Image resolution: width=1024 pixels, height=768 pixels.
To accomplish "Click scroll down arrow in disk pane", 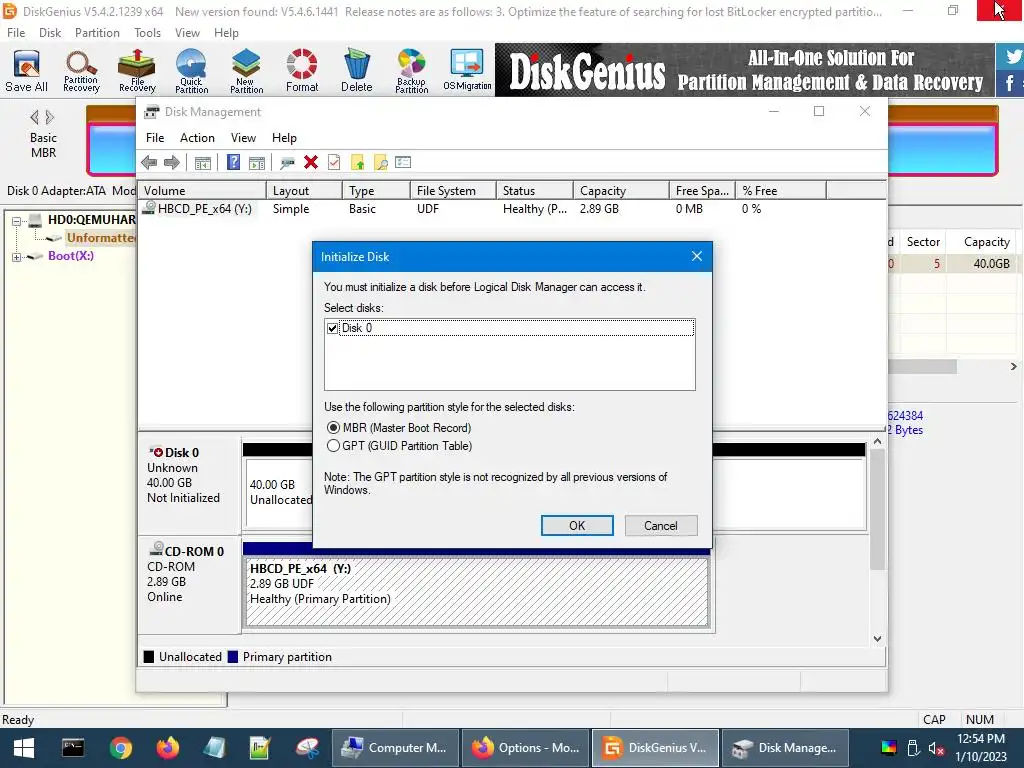I will [878, 639].
